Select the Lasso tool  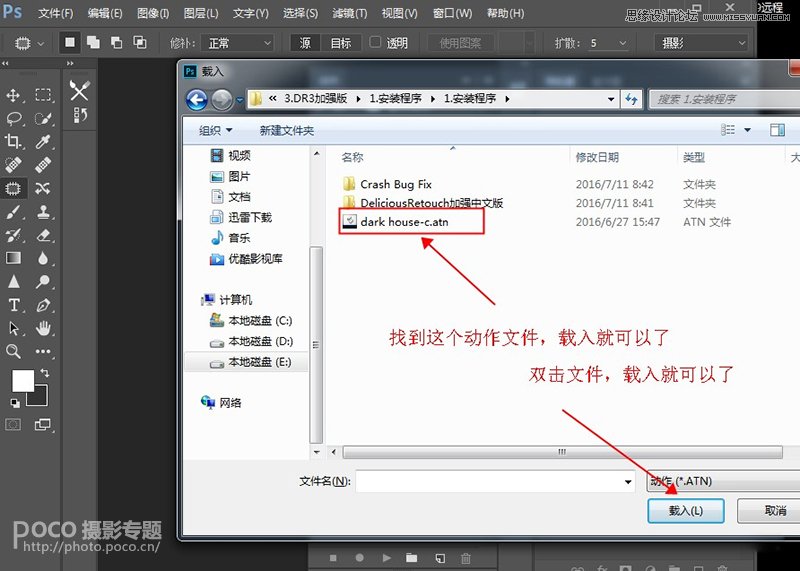tap(14, 118)
